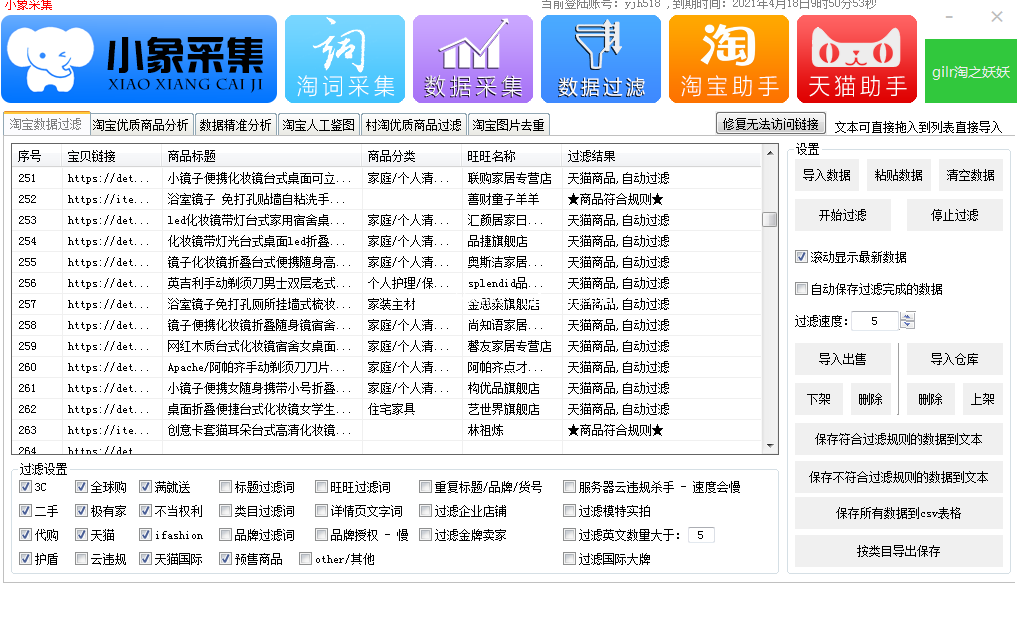Viewport: 1021px width, 626px height.
Task: Click 保存符合过滤规则的数据到文本 button
Action: [x=899, y=439]
